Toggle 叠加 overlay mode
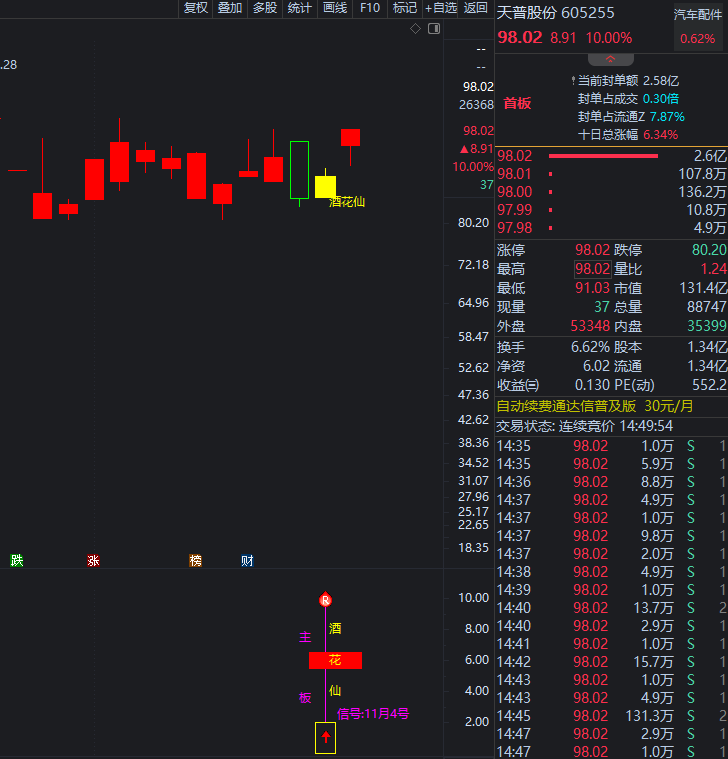728x759 pixels. (x=230, y=8)
